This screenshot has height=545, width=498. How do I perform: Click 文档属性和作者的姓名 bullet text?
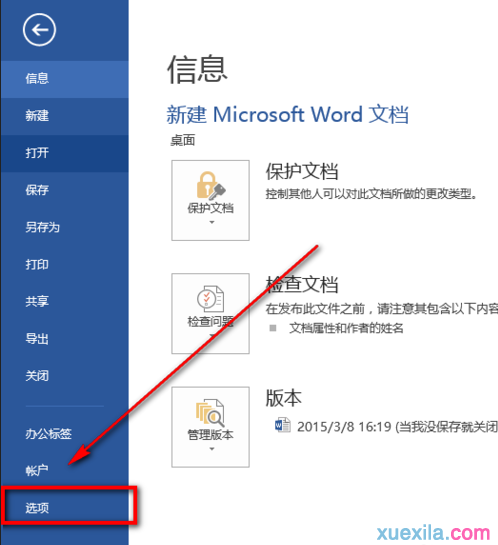pos(346,328)
